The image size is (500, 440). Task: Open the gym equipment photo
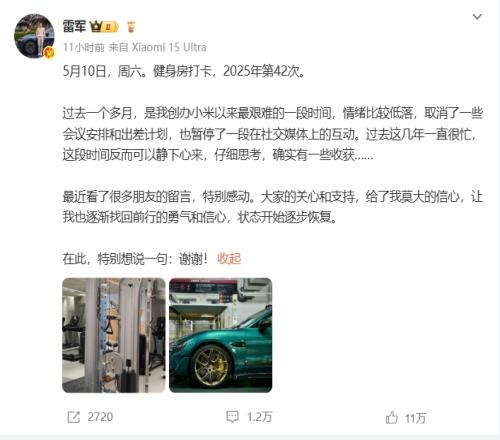pyautogui.click(x=114, y=335)
